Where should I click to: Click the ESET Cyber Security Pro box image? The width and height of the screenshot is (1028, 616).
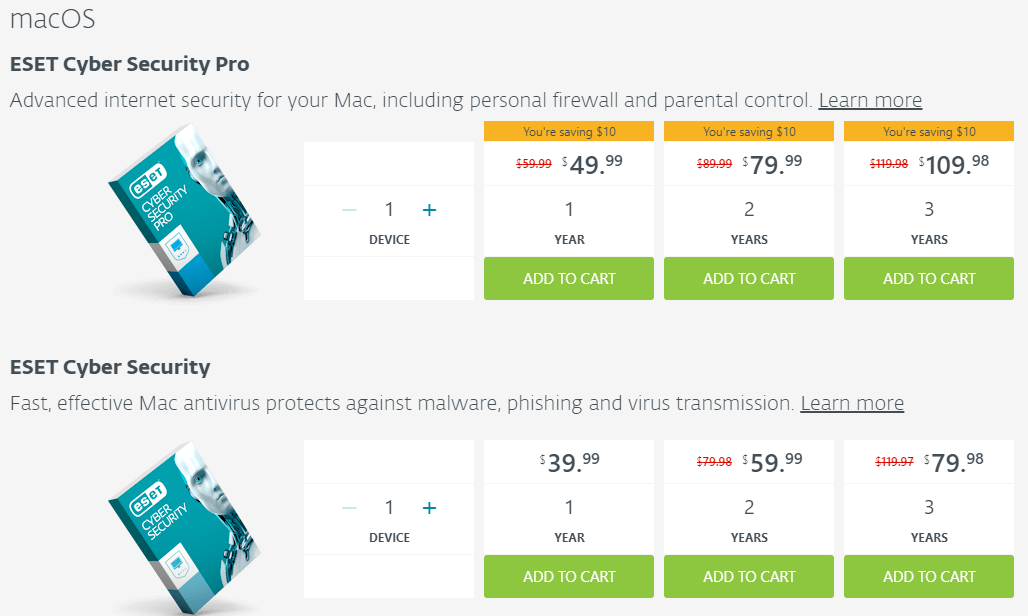185,211
